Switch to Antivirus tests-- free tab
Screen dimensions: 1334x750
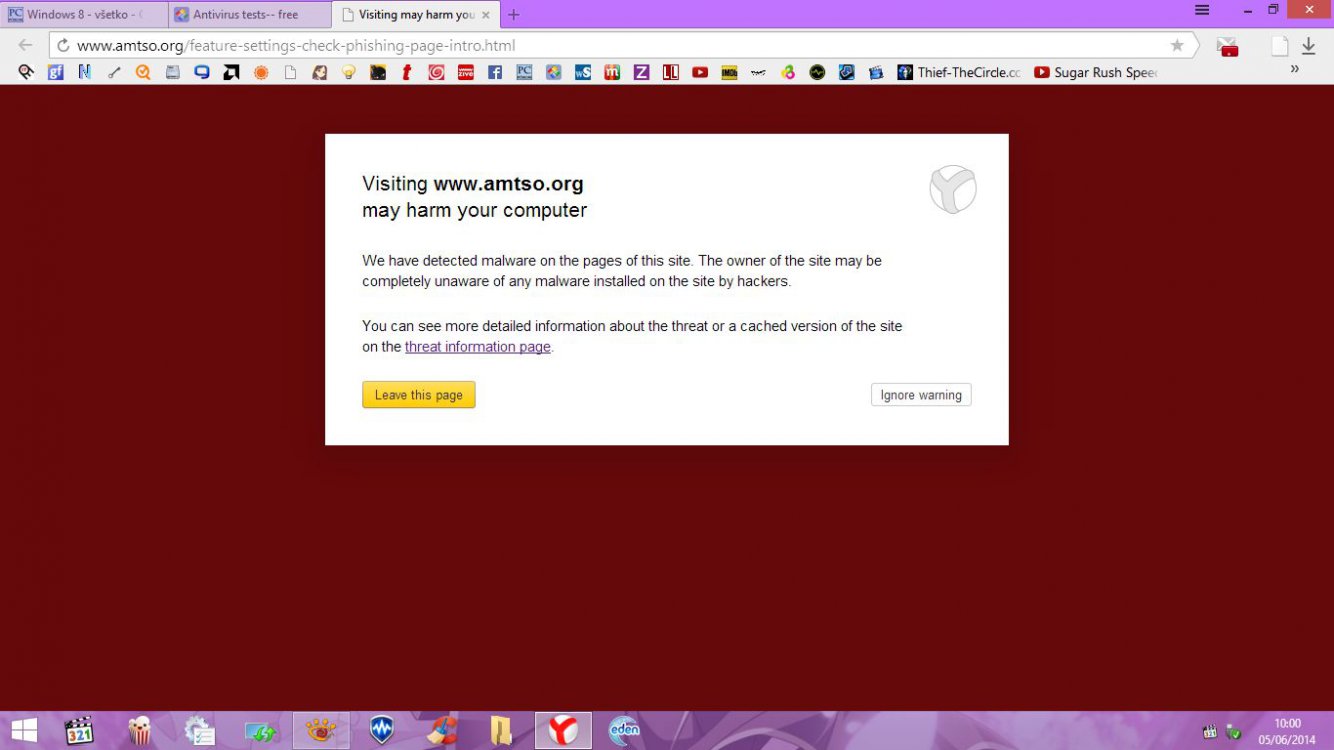(x=248, y=15)
